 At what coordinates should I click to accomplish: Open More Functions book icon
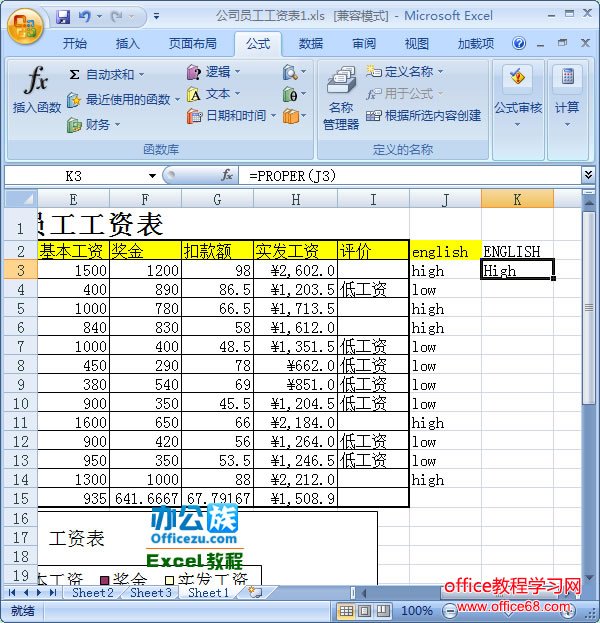[x=294, y=116]
